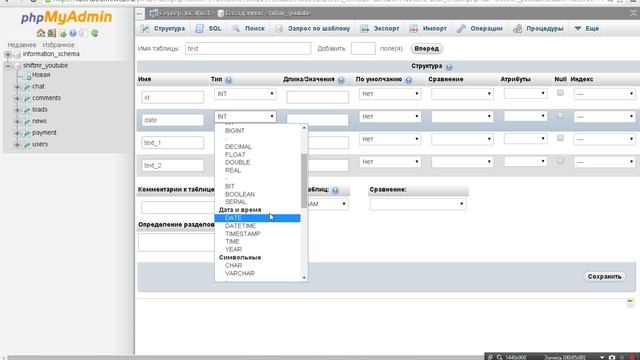This screenshot has width=640, height=360.
Task: Click the users table icon
Action: 27,144
